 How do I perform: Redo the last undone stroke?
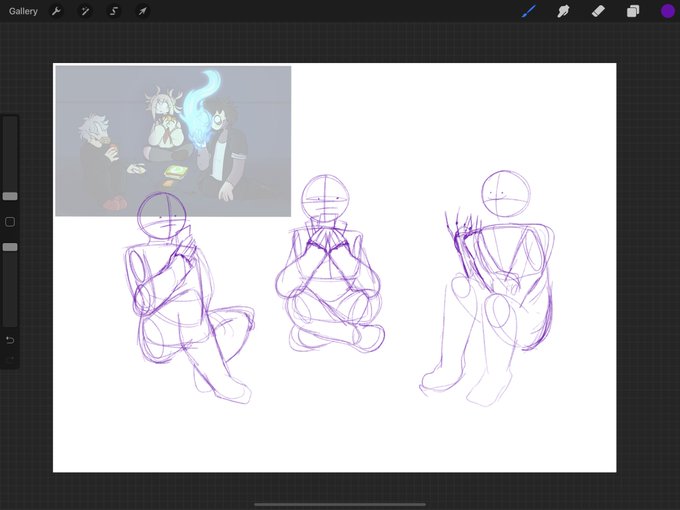pos(10,358)
